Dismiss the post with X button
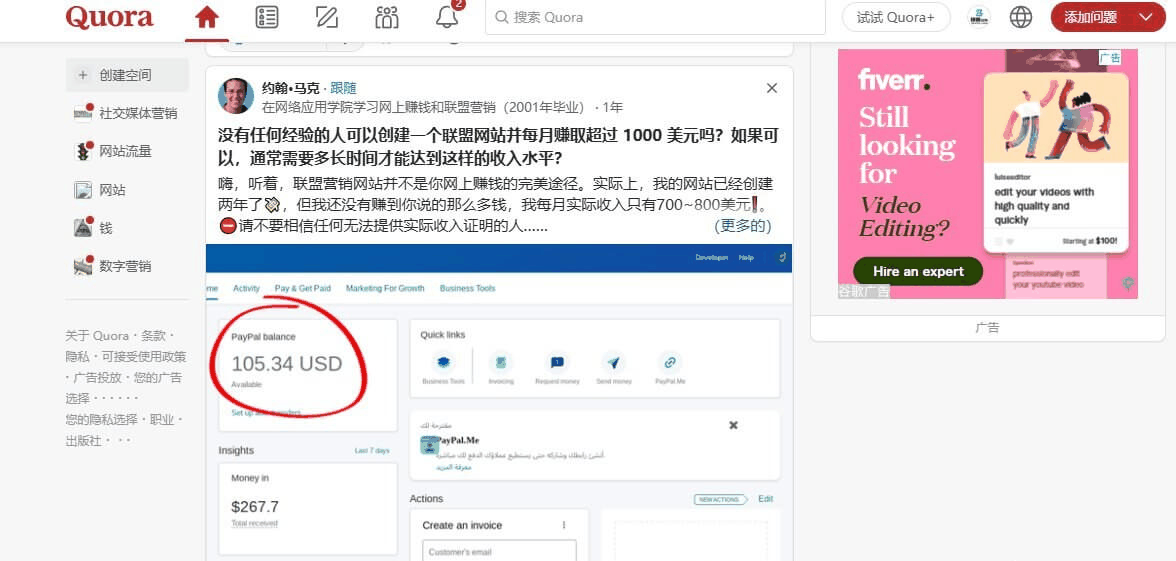Viewport: 1176px width, 561px height. click(772, 88)
